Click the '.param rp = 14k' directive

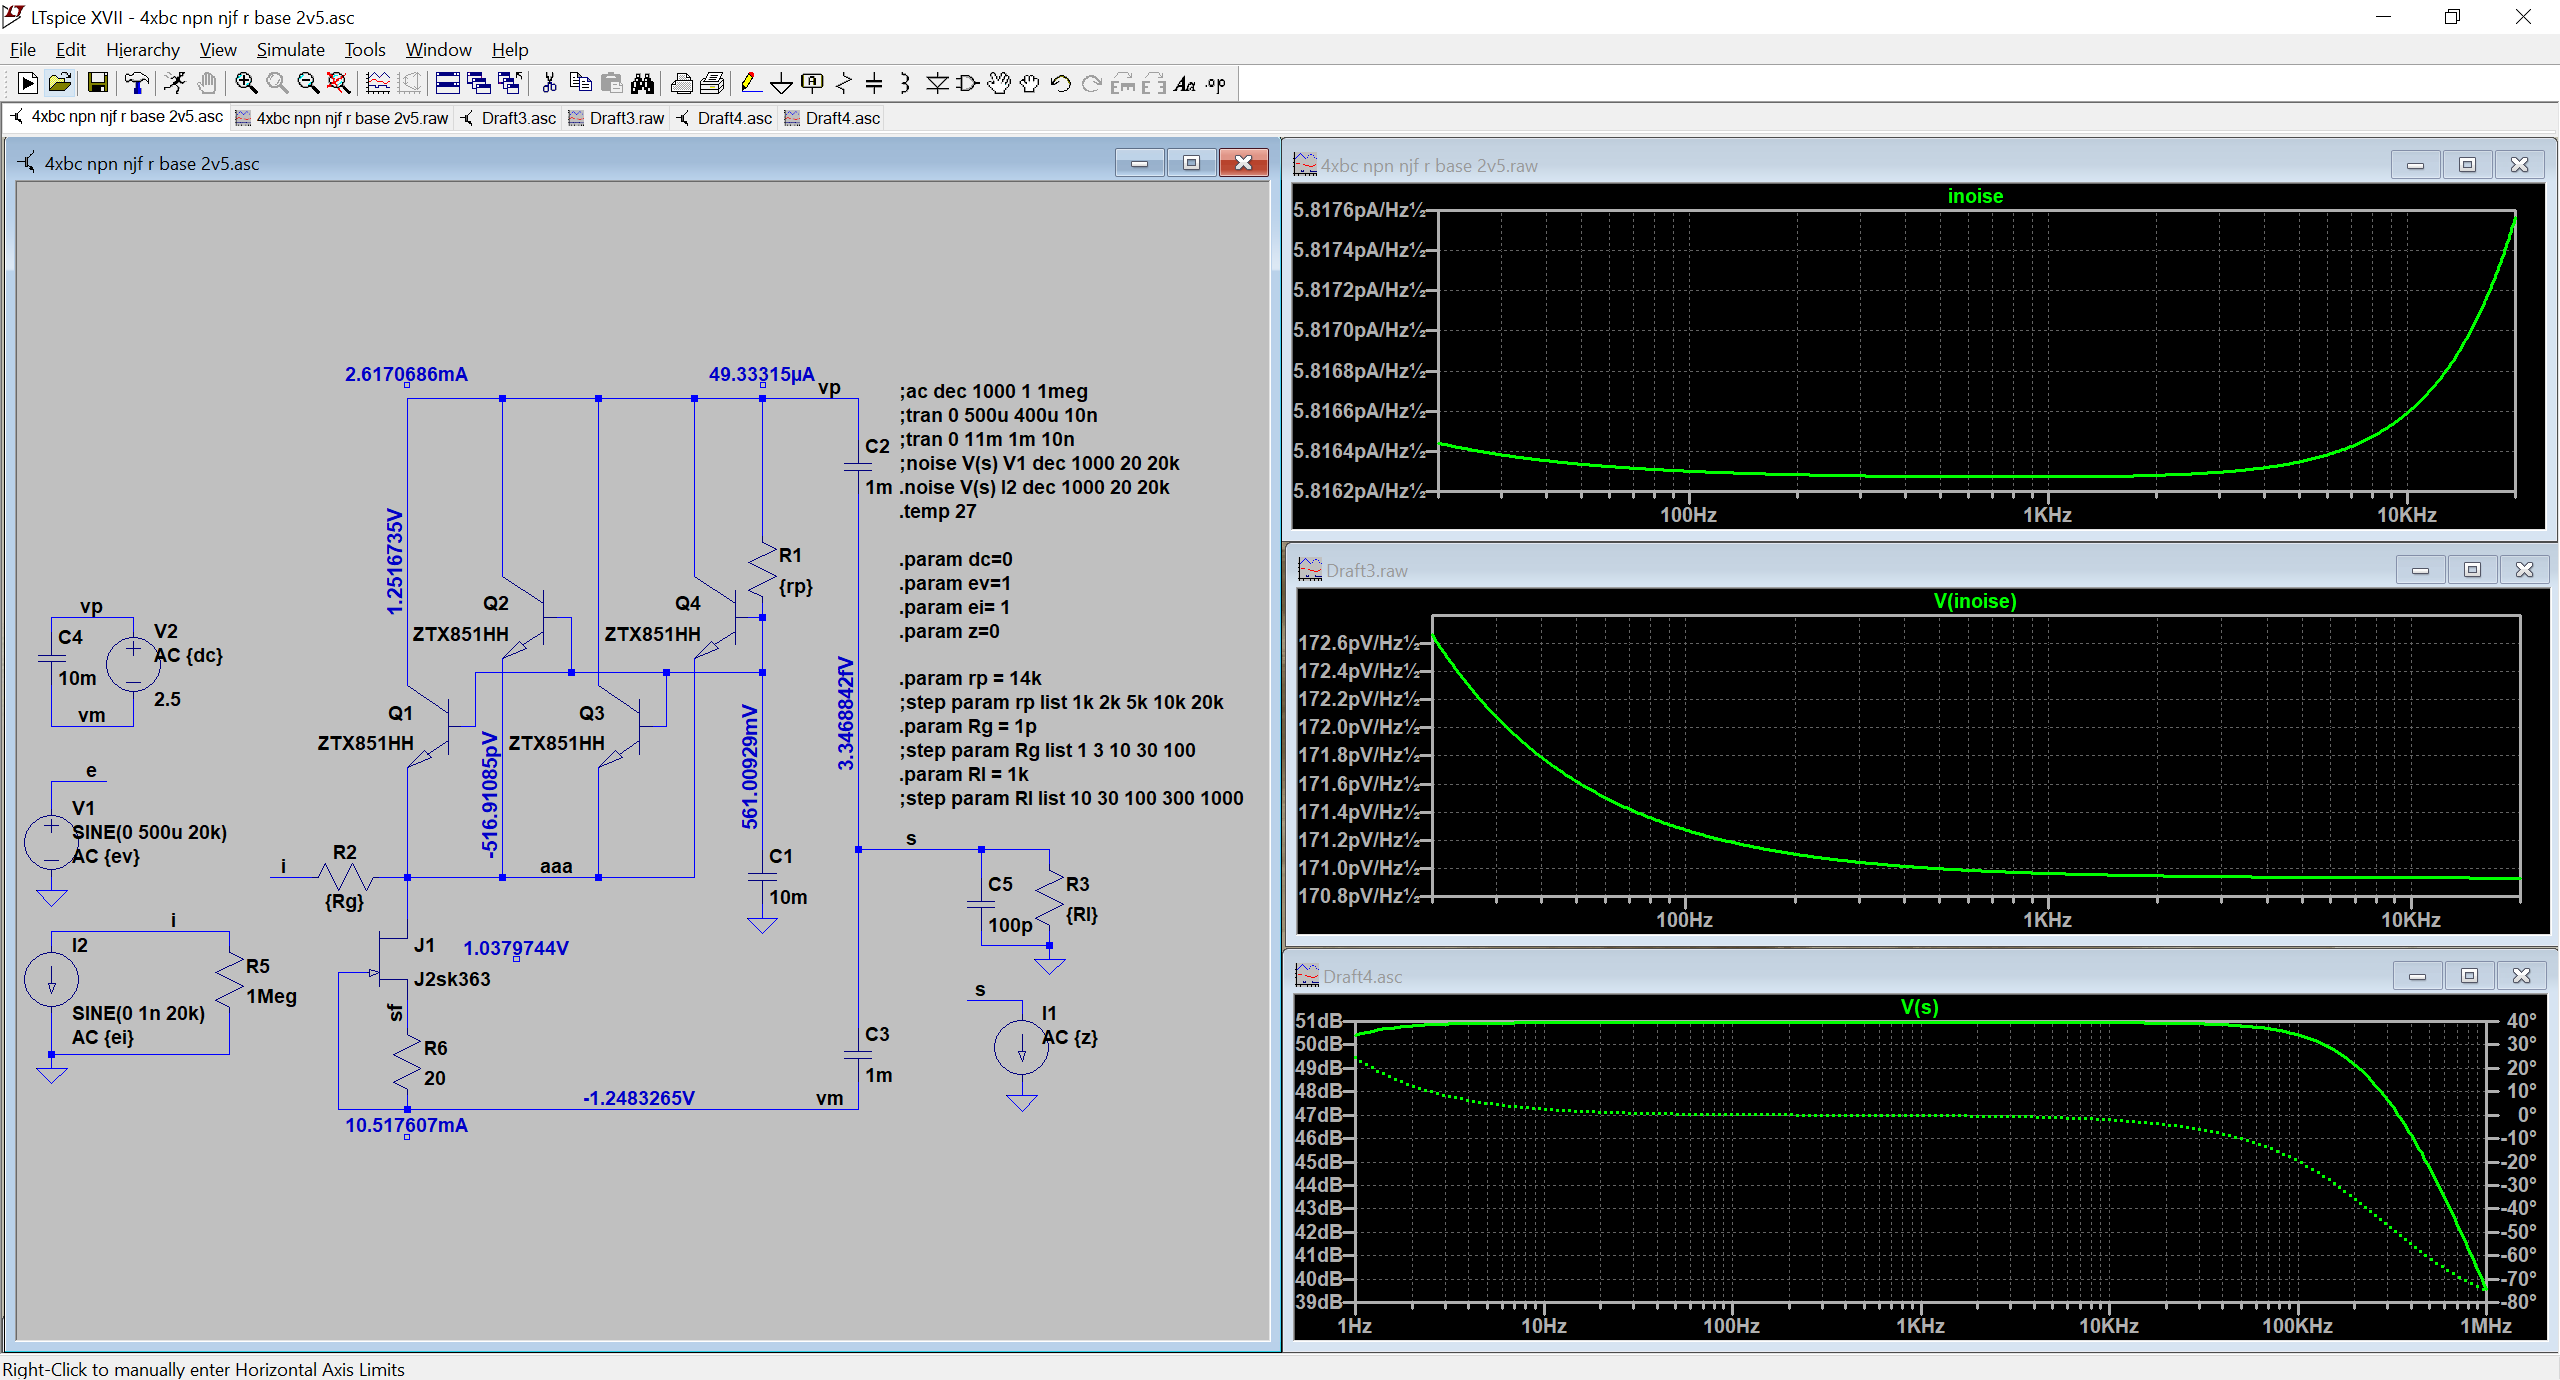[970, 678]
